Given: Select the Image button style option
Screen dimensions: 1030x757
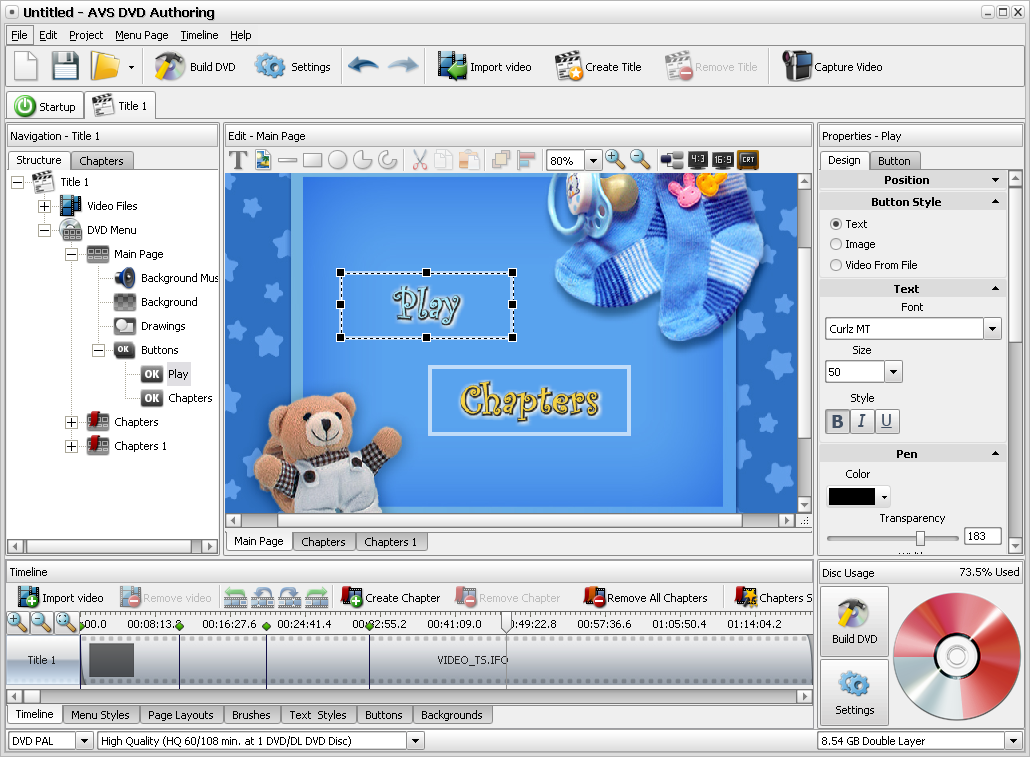Looking at the screenshot, I should tap(836, 244).
